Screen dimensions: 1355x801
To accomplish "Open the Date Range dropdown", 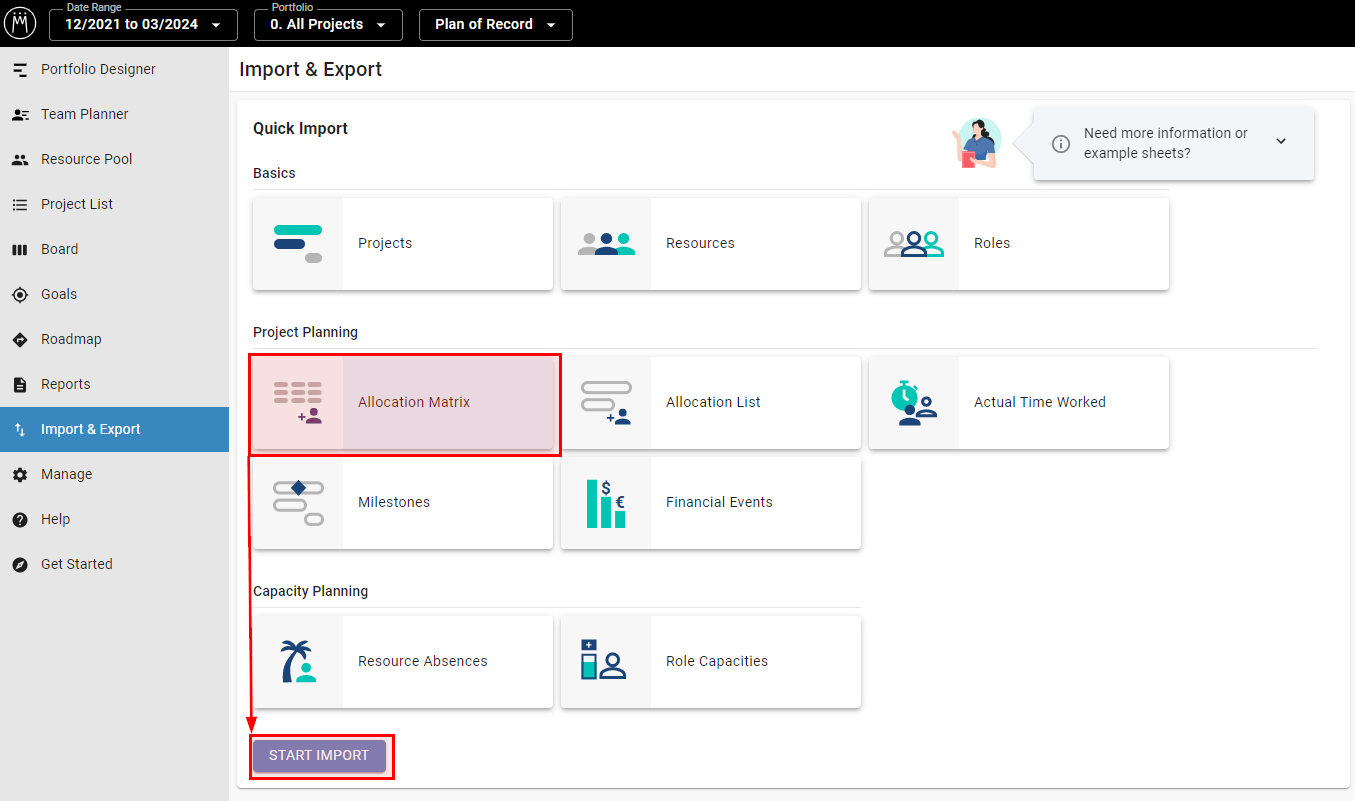I will click(143, 24).
